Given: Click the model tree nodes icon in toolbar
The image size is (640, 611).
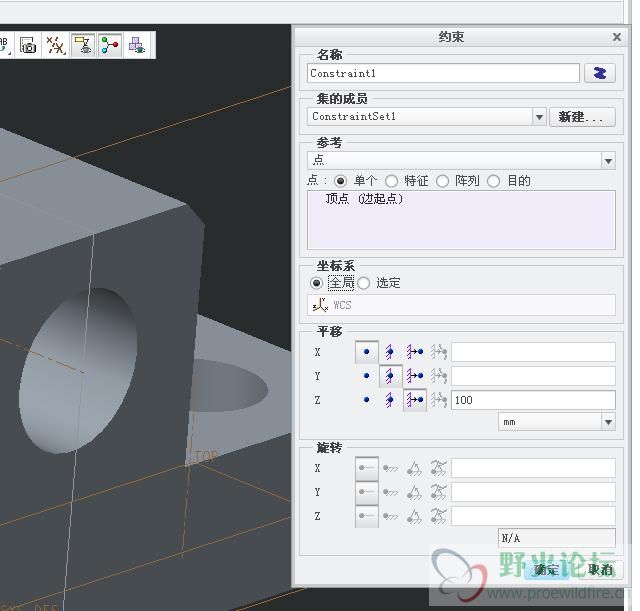Looking at the screenshot, I should 110,45.
